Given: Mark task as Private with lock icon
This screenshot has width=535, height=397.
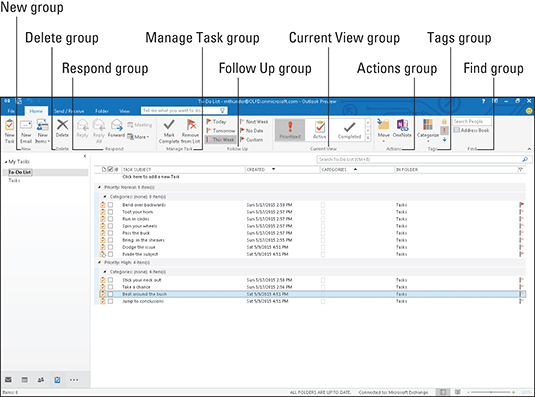Looking at the screenshot, I should click(444, 121).
